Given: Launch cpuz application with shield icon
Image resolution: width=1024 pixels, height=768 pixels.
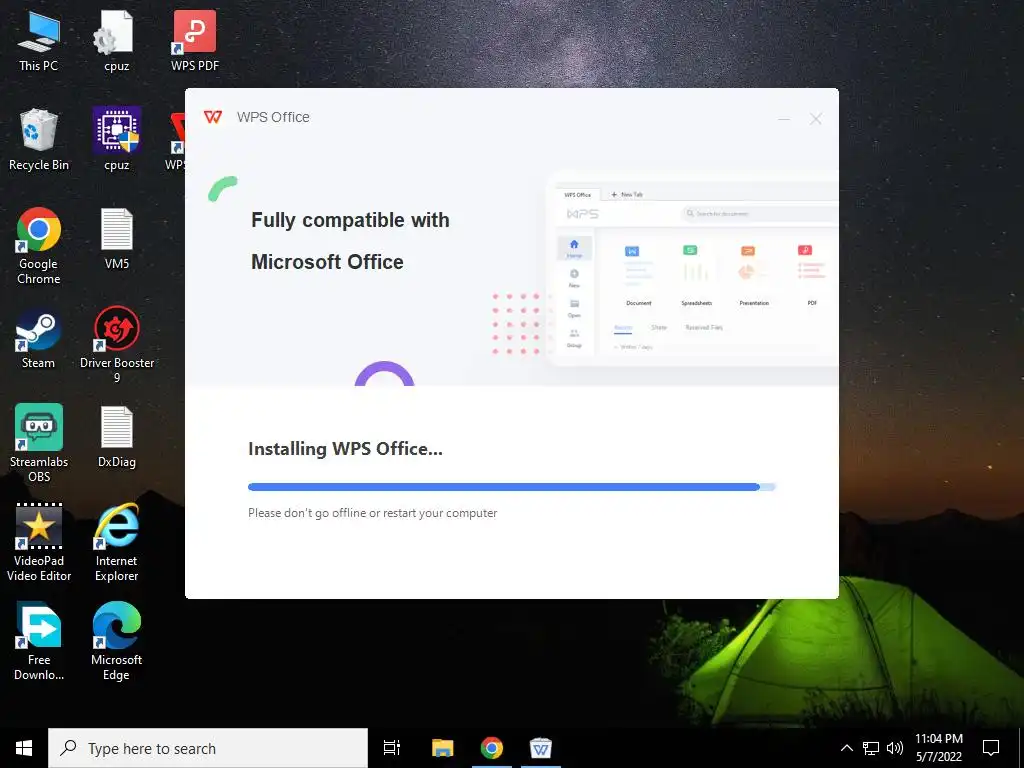Looking at the screenshot, I should coord(116,140).
